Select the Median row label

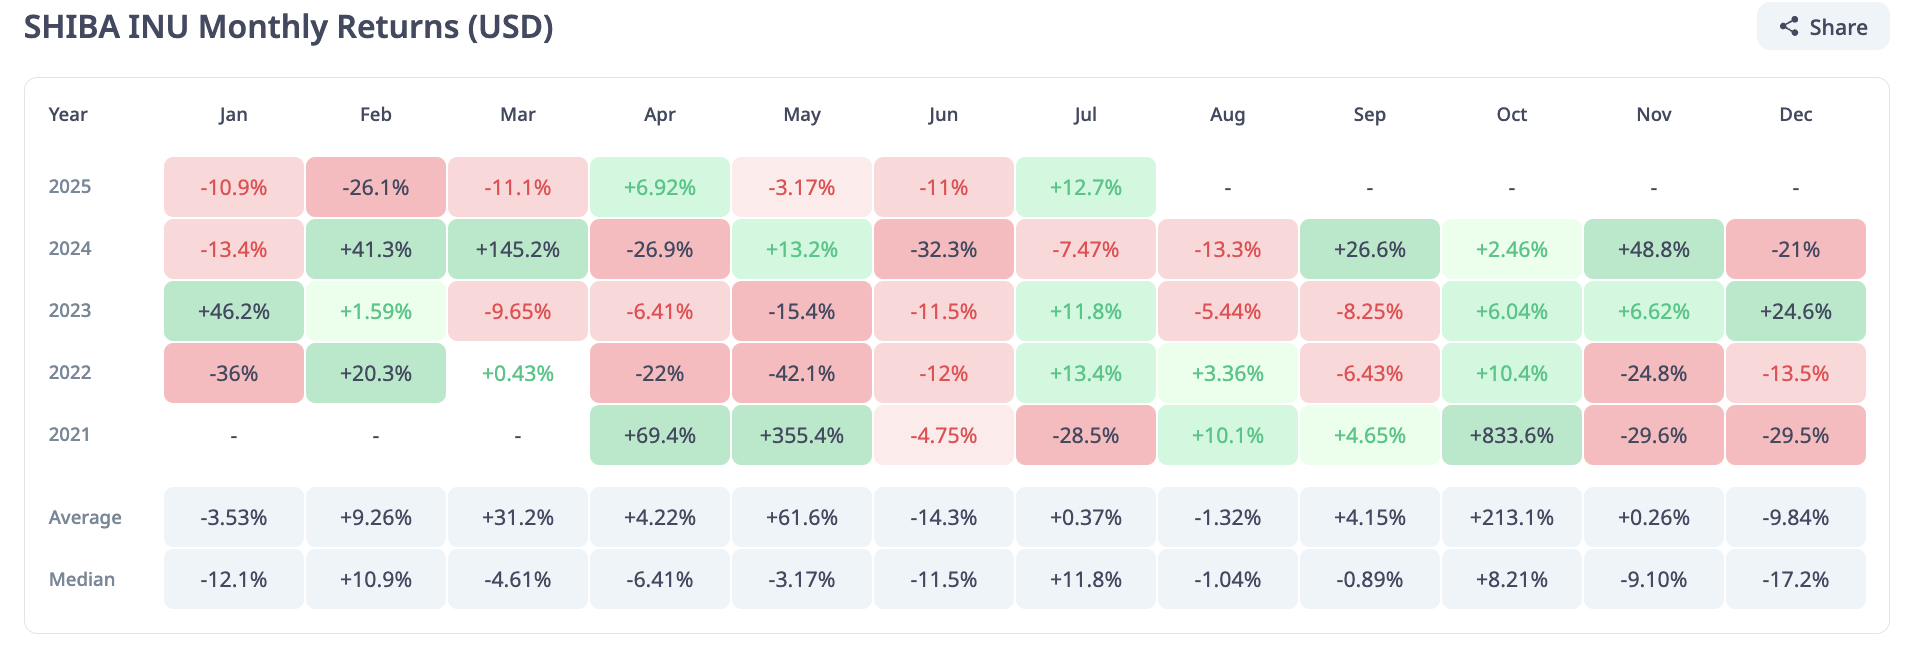click(x=82, y=579)
